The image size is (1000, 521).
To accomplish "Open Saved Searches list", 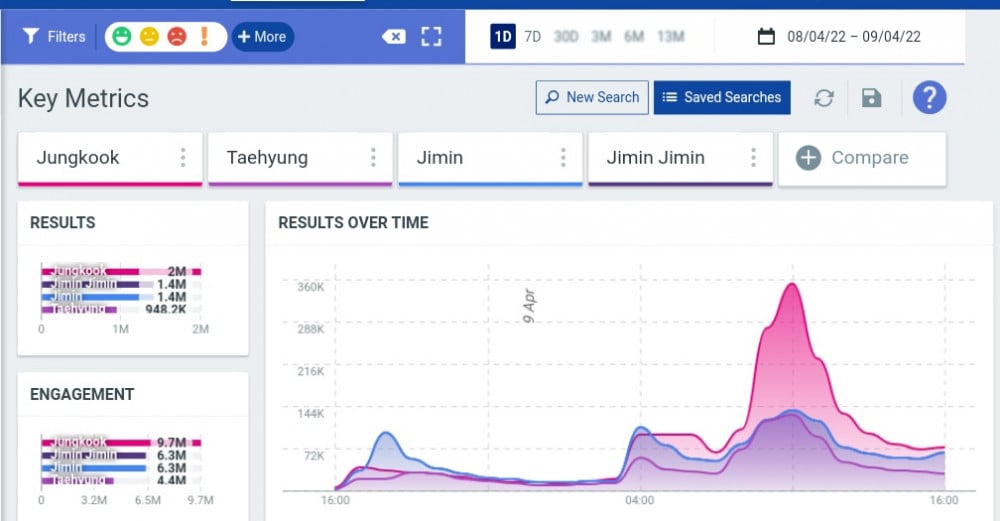I will (722, 98).
